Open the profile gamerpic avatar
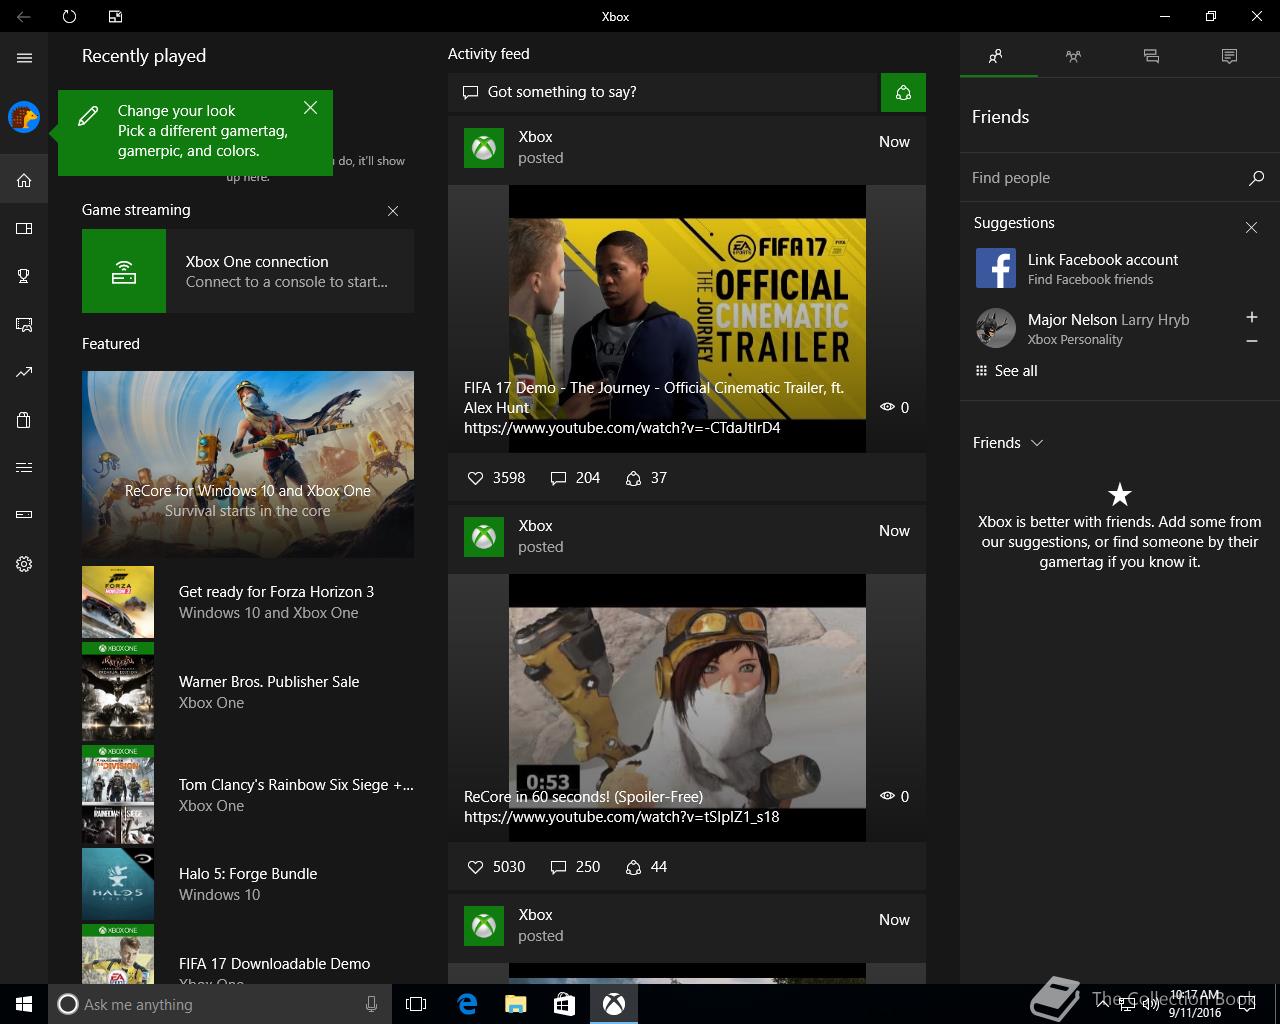Image resolution: width=1280 pixels, height=1024 pixels. tap(24, 117)
